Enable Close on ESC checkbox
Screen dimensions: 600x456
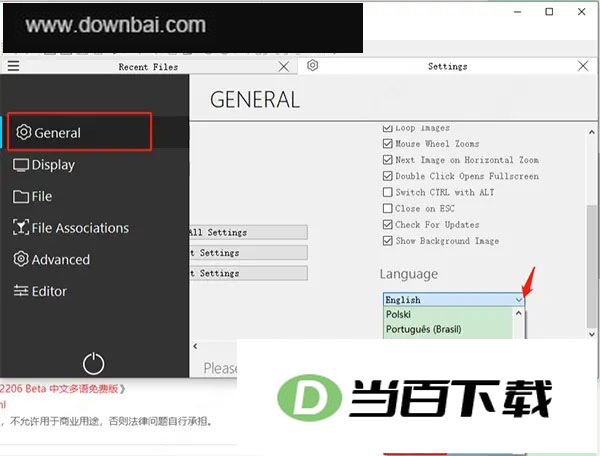click(x=388, y=208)
